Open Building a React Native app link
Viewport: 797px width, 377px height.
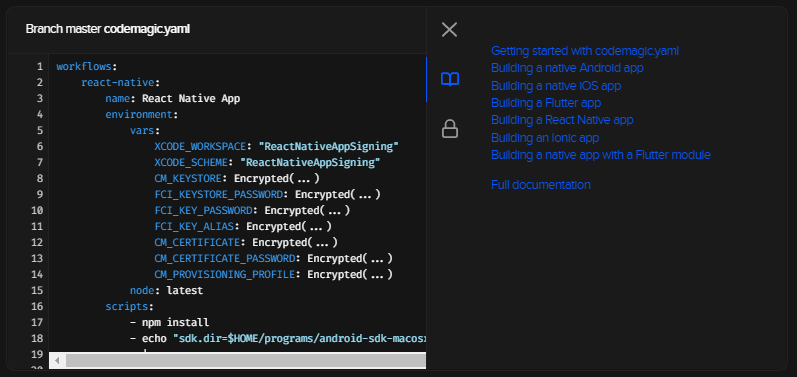(x=562, y=120)
